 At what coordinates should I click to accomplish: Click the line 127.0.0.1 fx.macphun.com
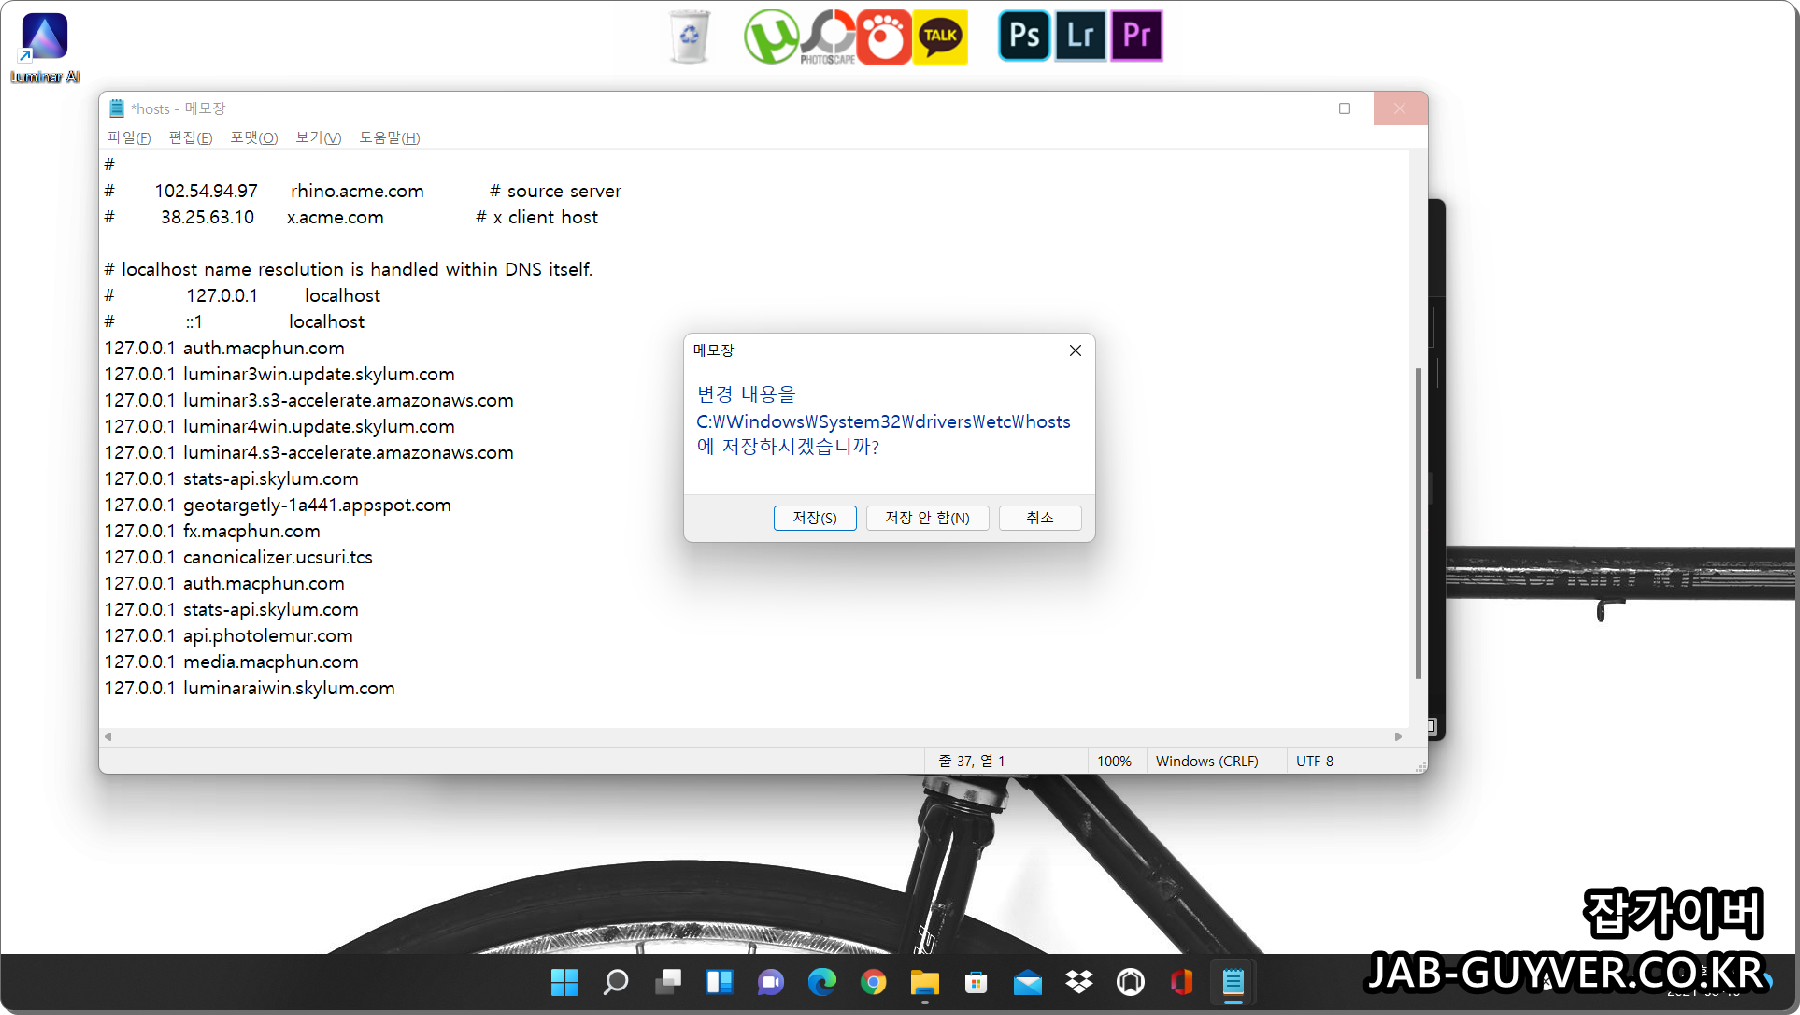(x=212, y=531)
